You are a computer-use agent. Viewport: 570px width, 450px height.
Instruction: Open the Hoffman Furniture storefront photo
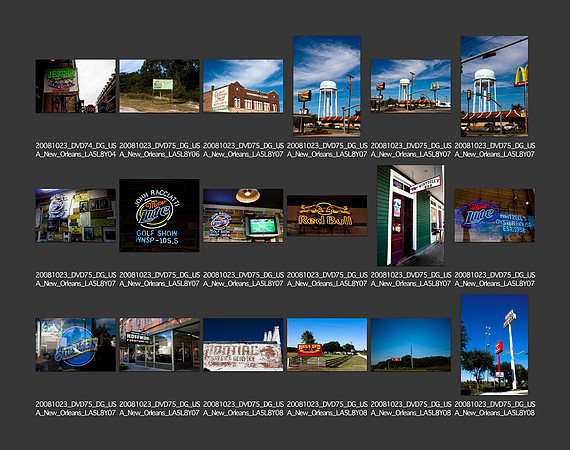coord(159,345)
